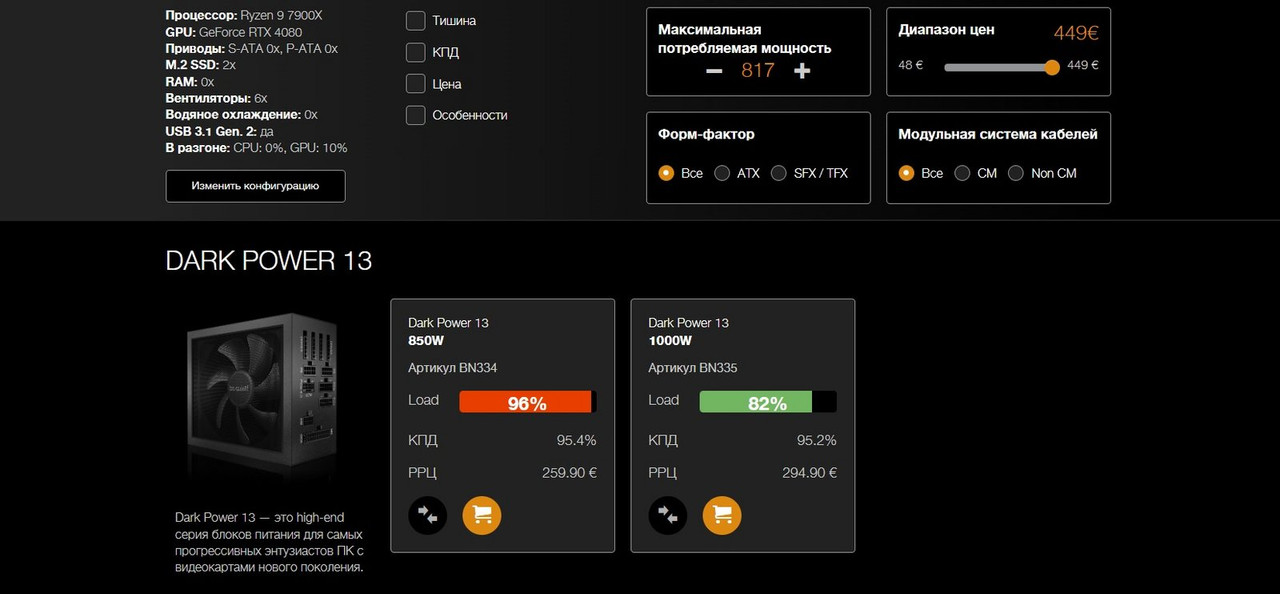1280x594 pixels.
Task: Click the price range slider handle
Action: pos(1052,67)
